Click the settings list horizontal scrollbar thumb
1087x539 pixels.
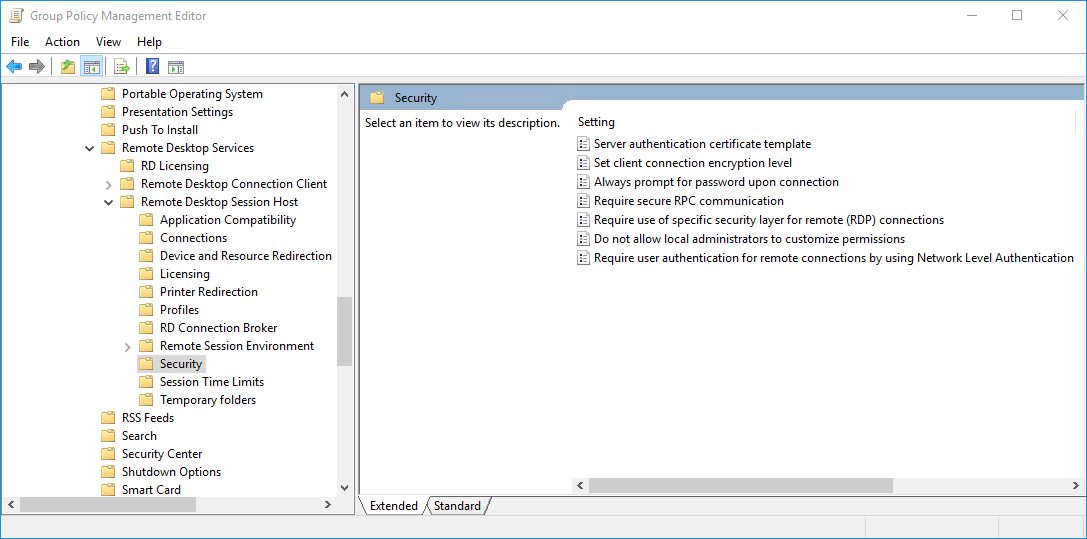pos(740,486)
